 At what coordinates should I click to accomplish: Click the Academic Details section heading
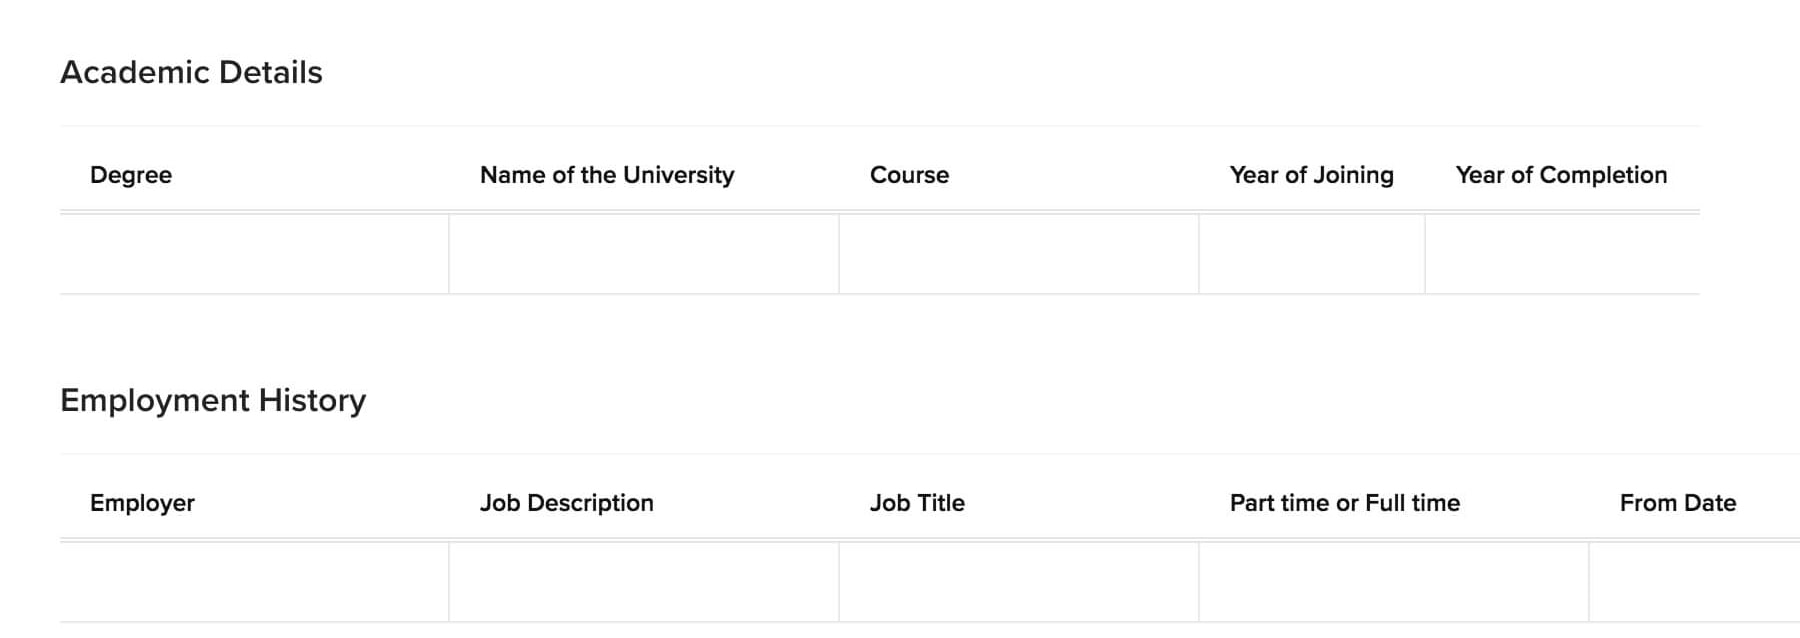coord(191,72)
